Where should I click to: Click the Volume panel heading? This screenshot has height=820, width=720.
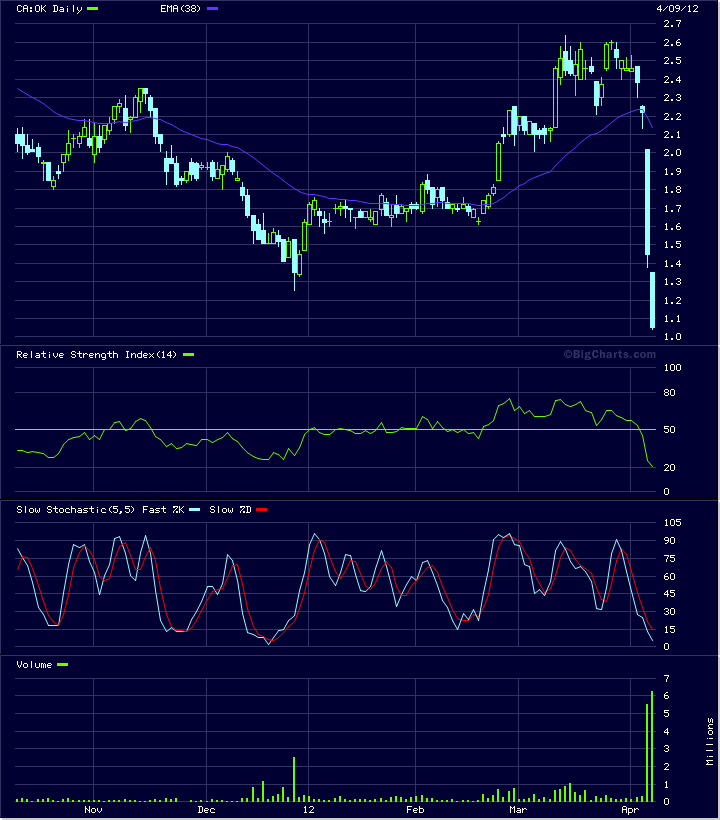click(34, 665)
